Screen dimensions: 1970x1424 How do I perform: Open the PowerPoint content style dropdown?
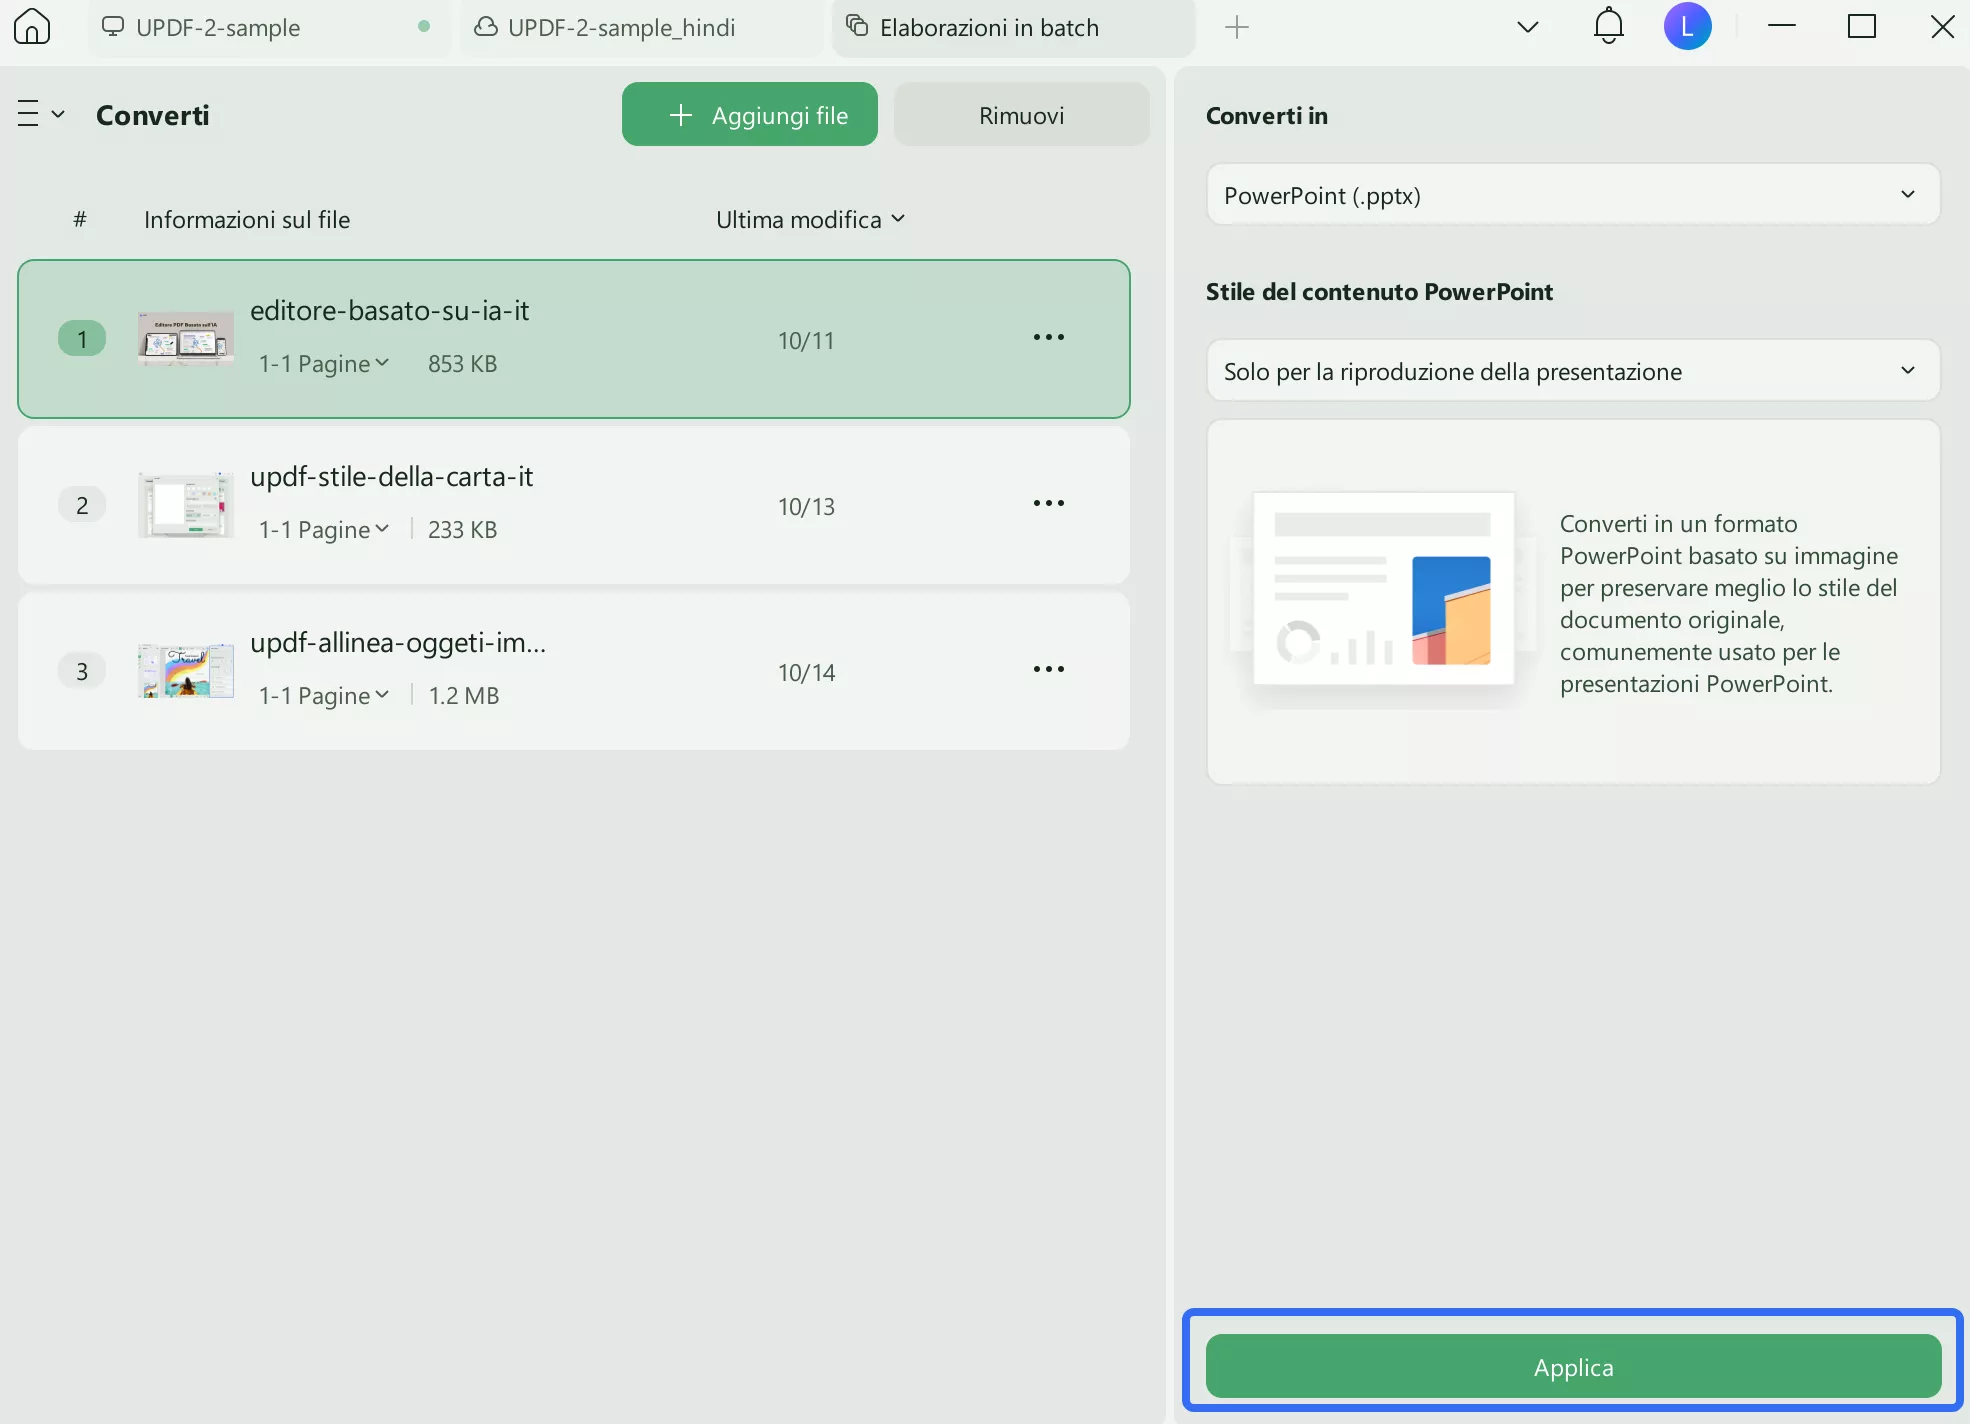pyautogui.click(x=1572, y=371)
